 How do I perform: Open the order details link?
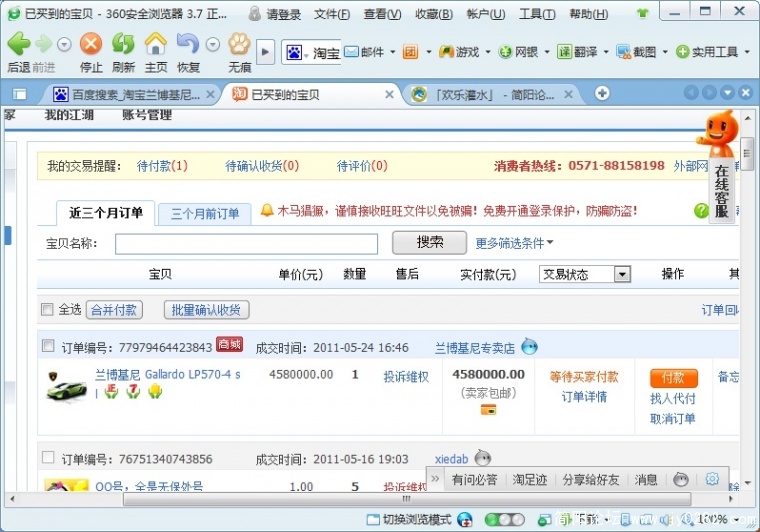click(x=584, y=397)
